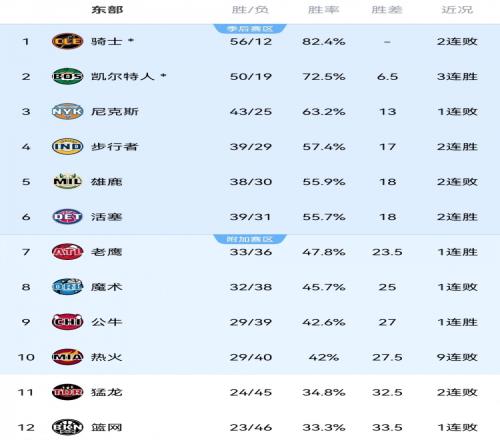Open the Pistons DET logo
500x440 pixels.
point(67,217)
